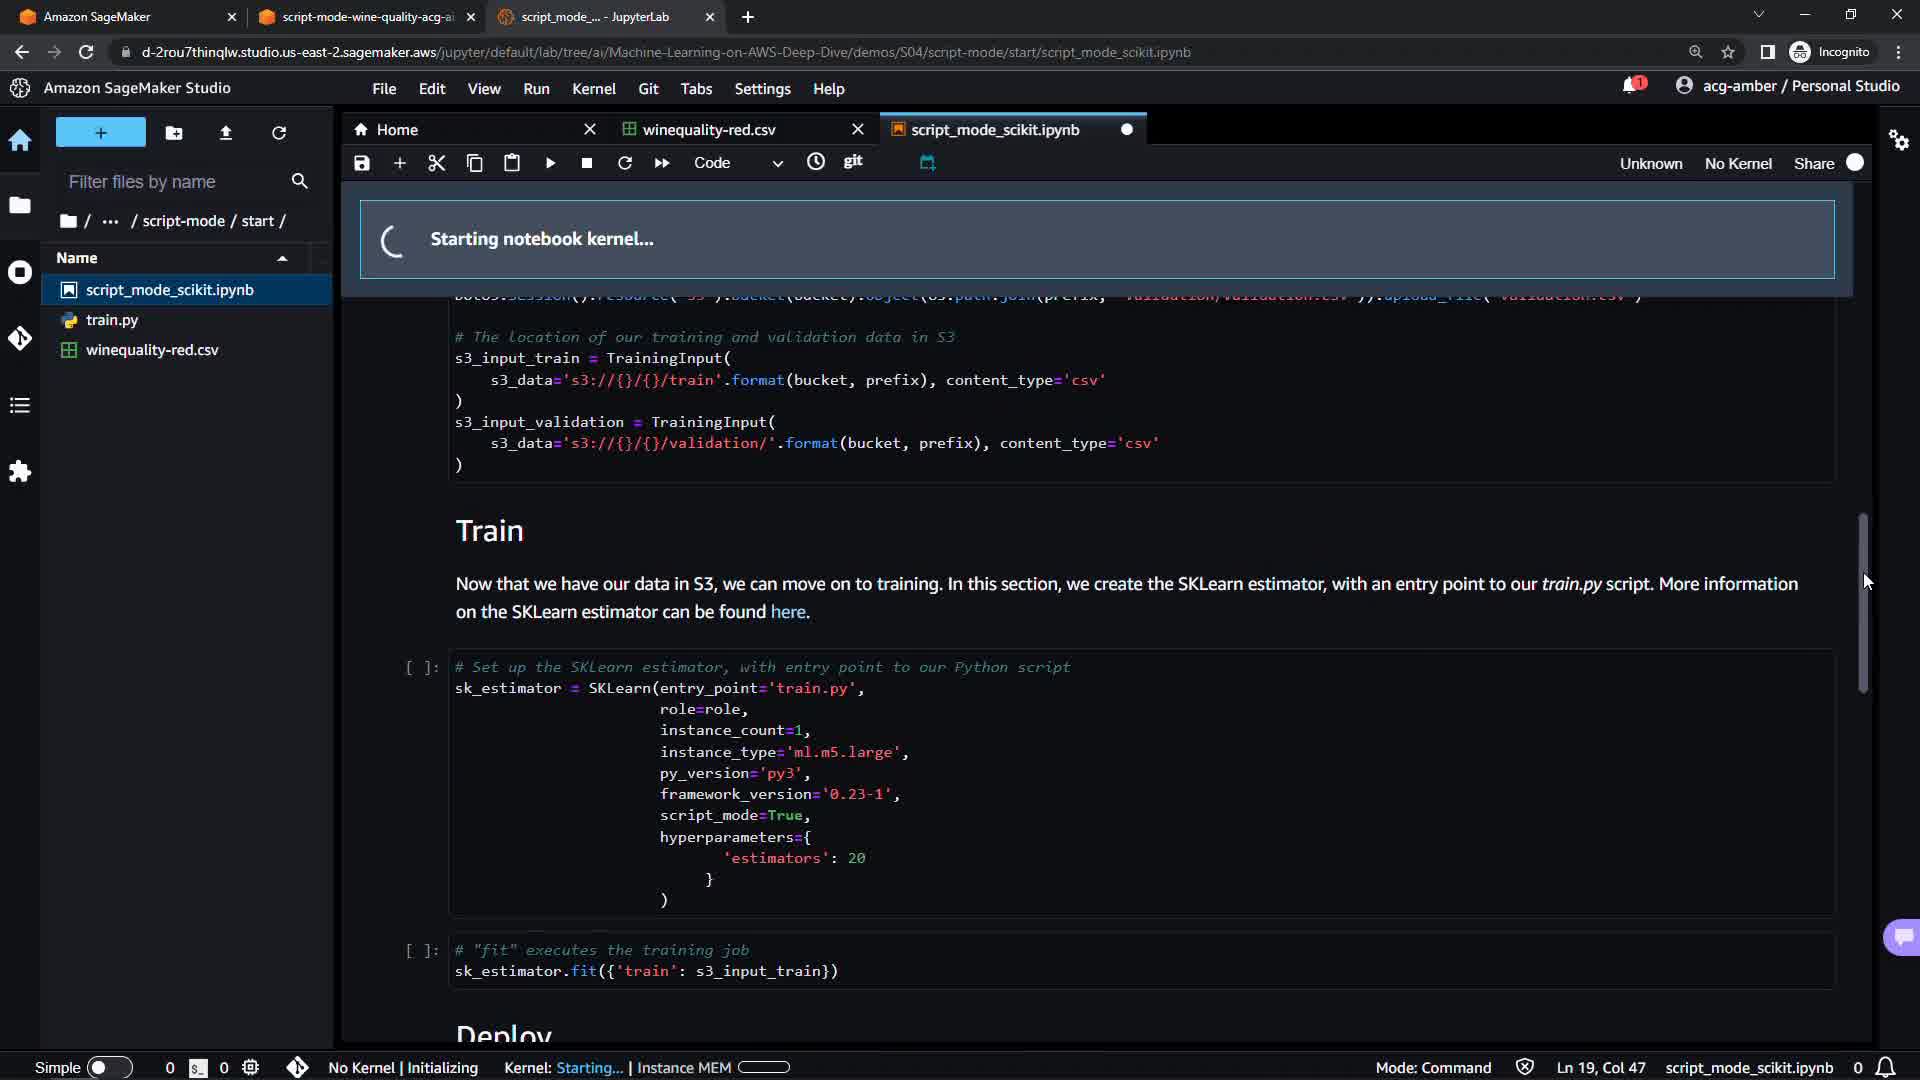Click the notebook vertical scrollbar
The image size is (1920, 1080).
[x=1863, y=602]
